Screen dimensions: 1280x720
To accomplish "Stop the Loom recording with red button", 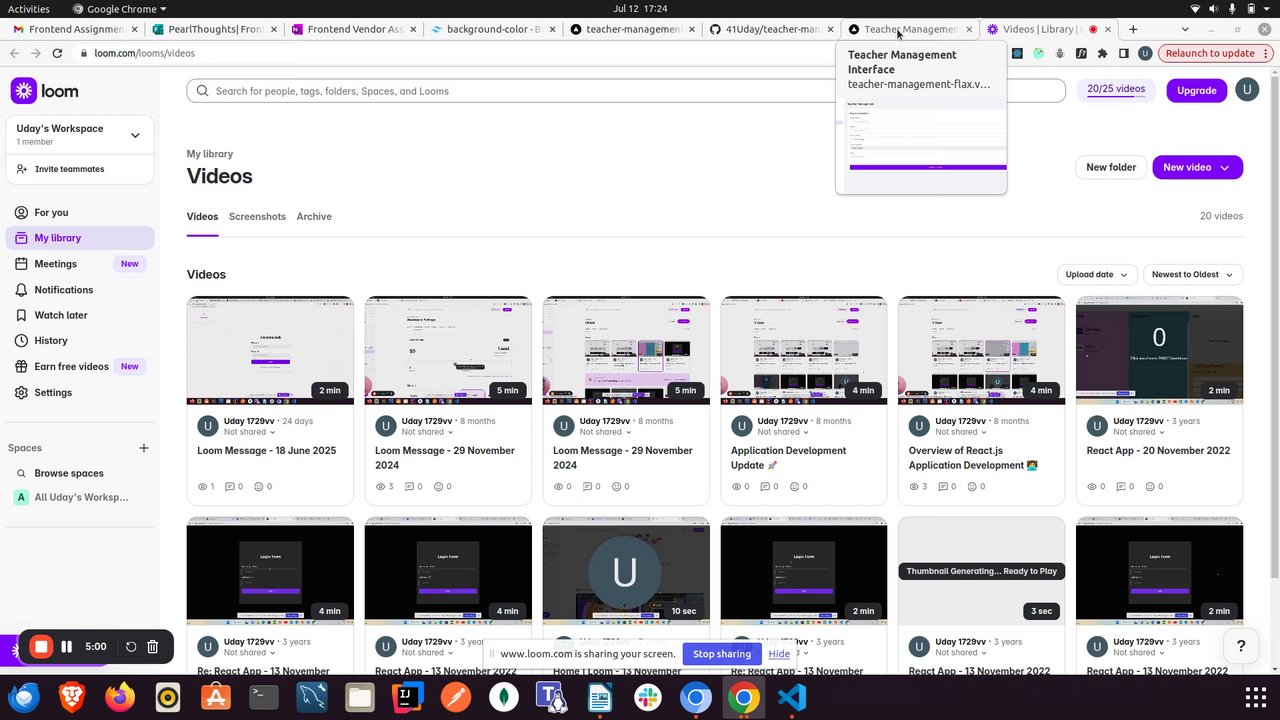I will click(41, 647).
